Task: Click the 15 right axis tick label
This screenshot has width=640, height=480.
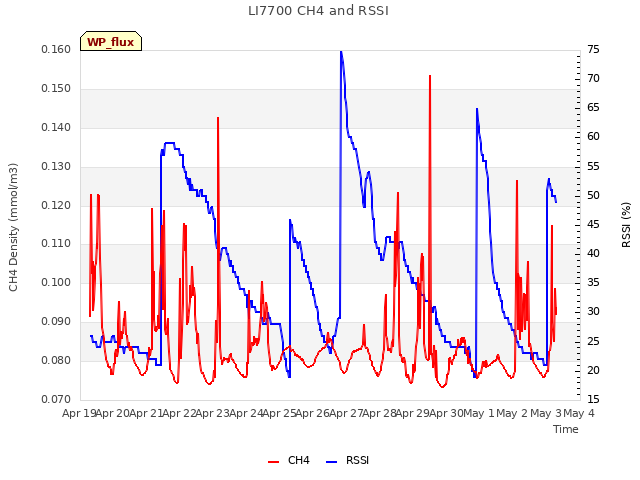Action: pyautogui.click(x=593, y=399)
